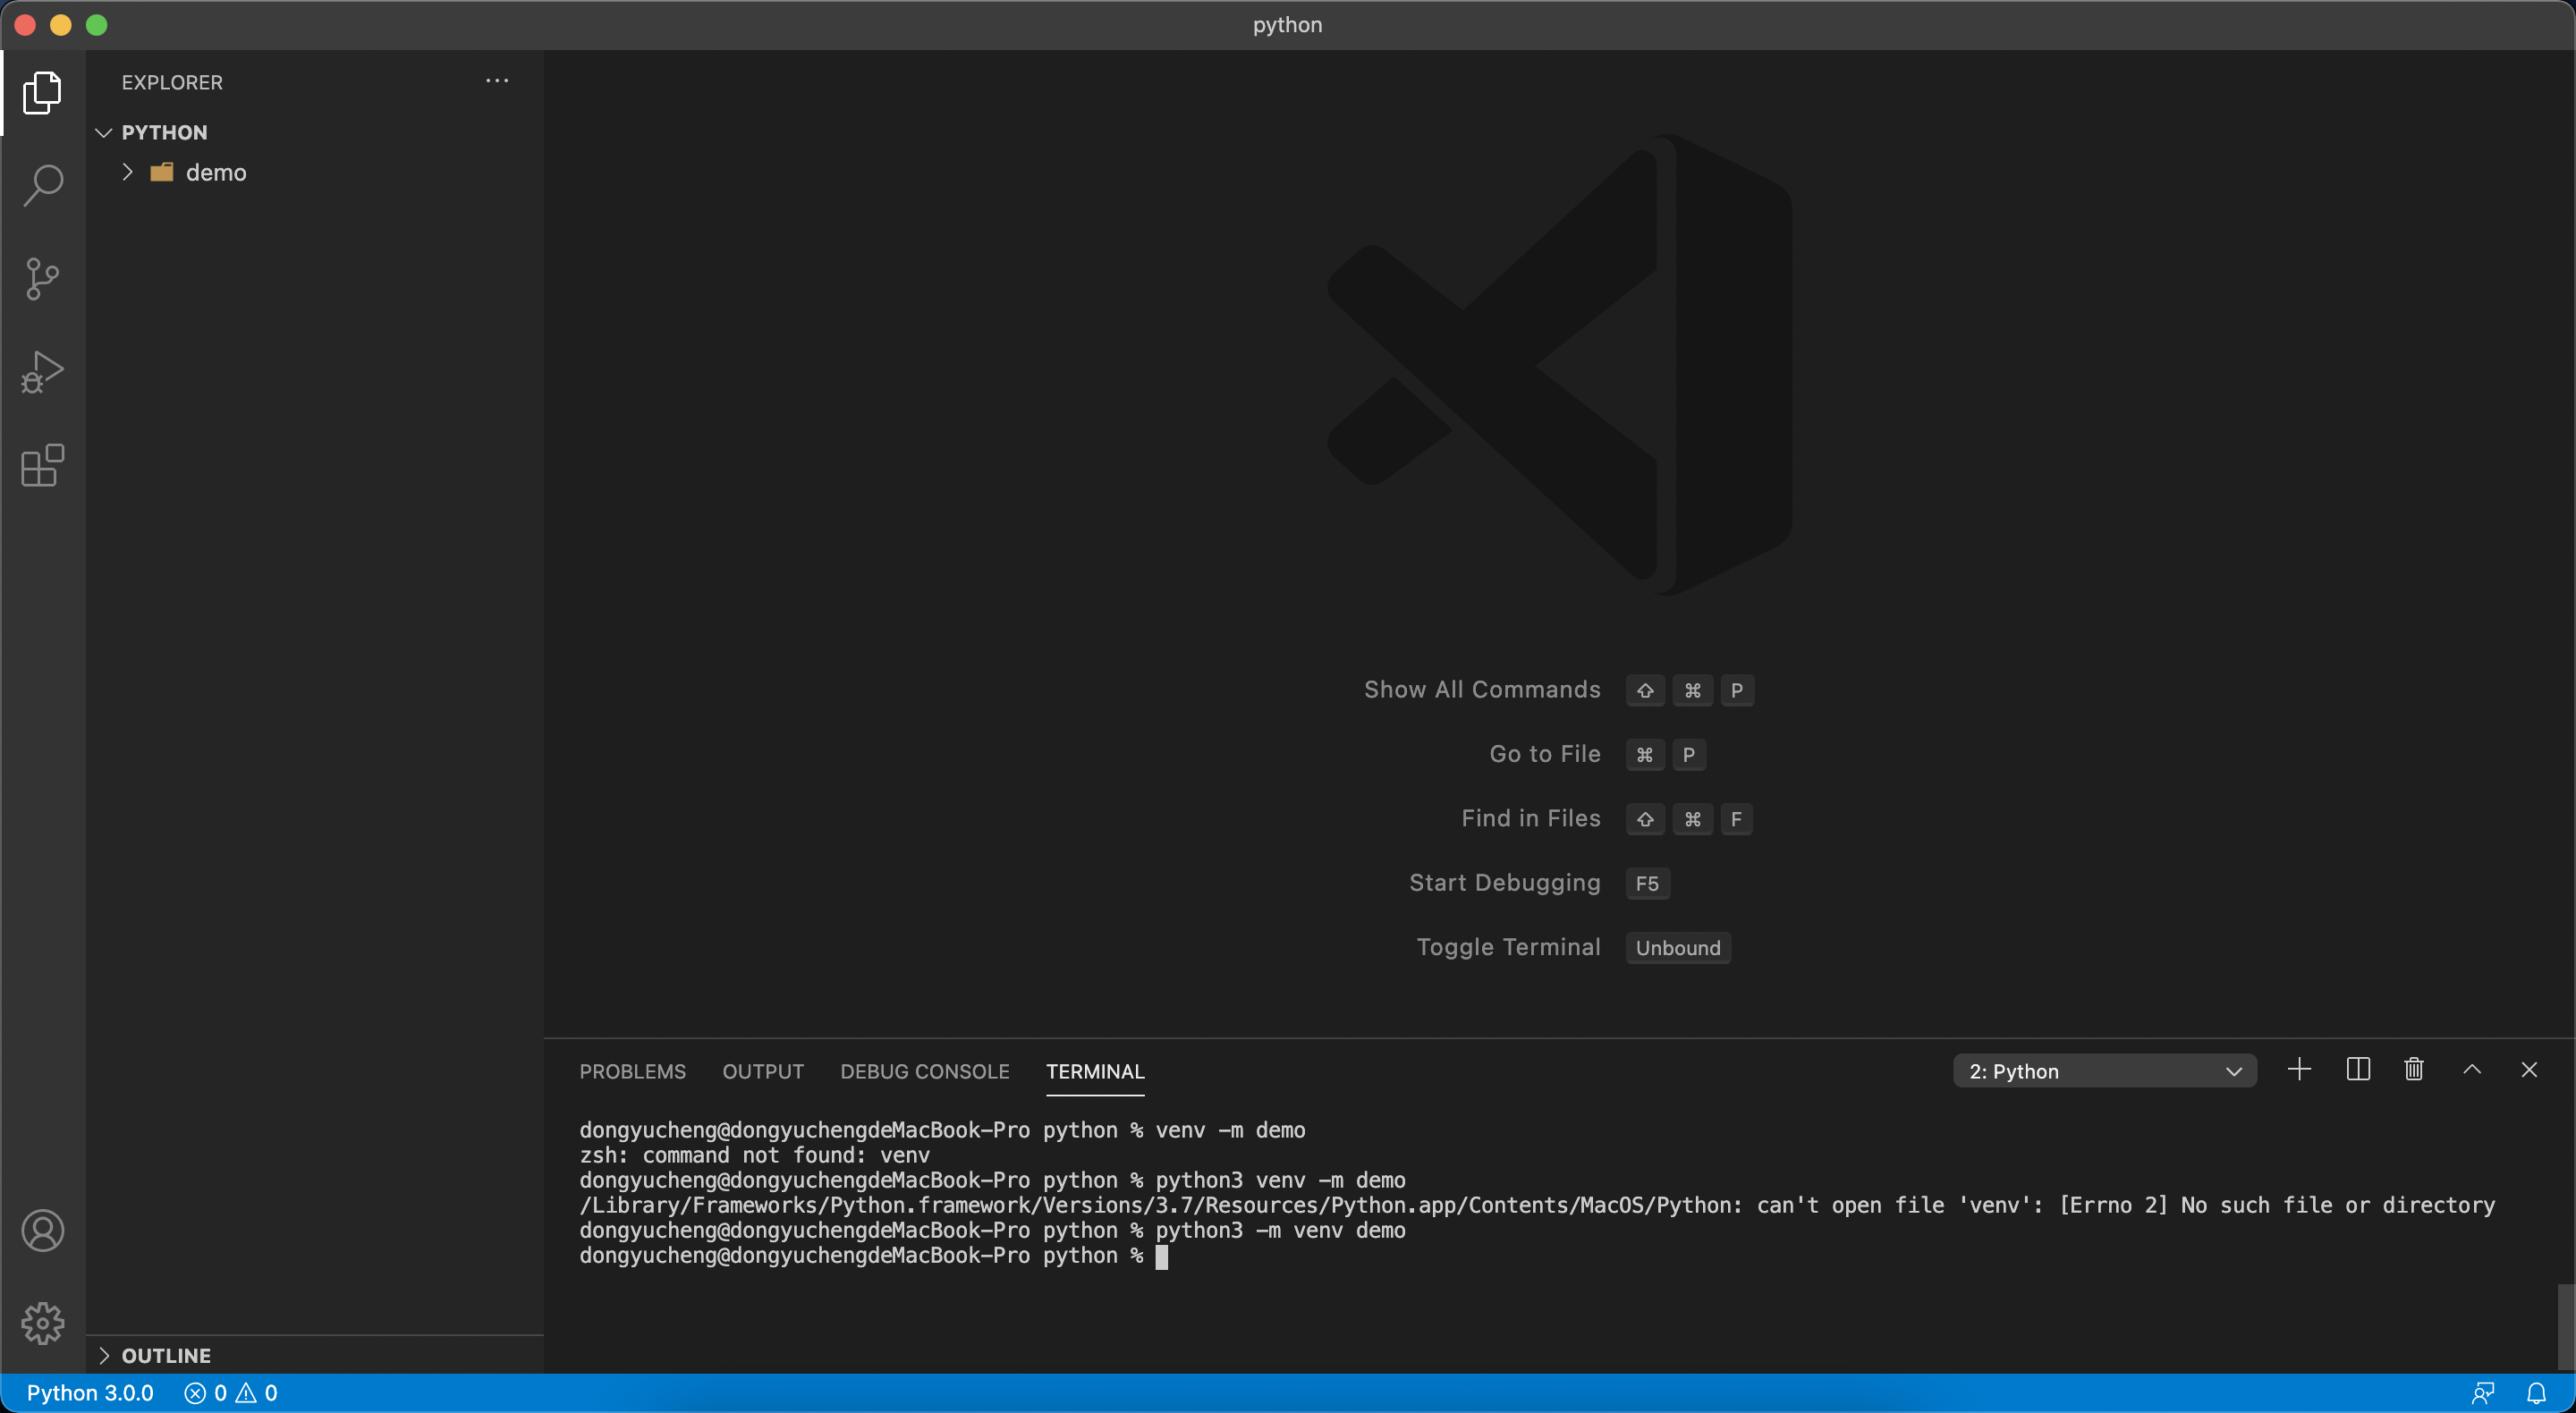Screen dimensions: 2576x1413
Task: Expand the OUTLINE section
Action: (103, 1355)
